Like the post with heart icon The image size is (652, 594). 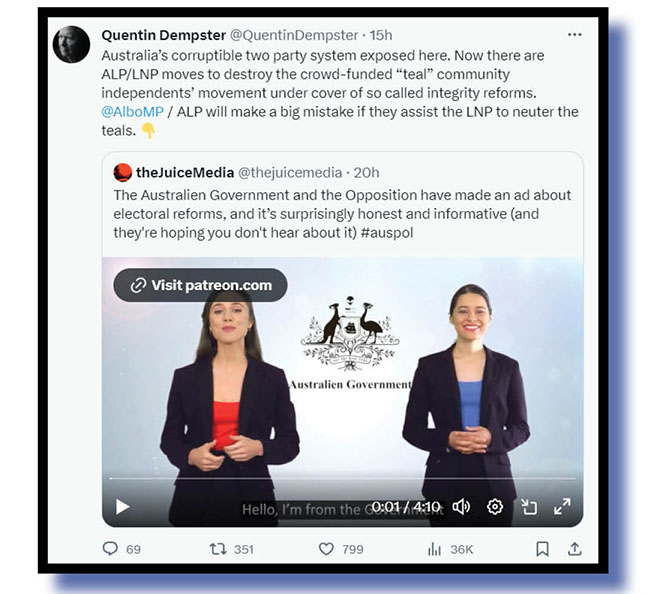tap(326, 549)
